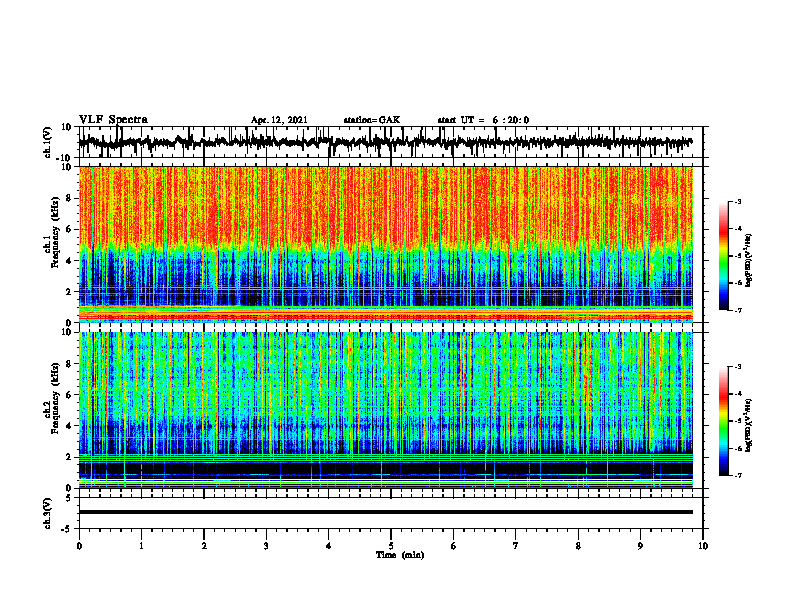Click the "ch.1(V)" waveform axis label
The width and height of the screenshot is (792, 612).
point(48,142)
